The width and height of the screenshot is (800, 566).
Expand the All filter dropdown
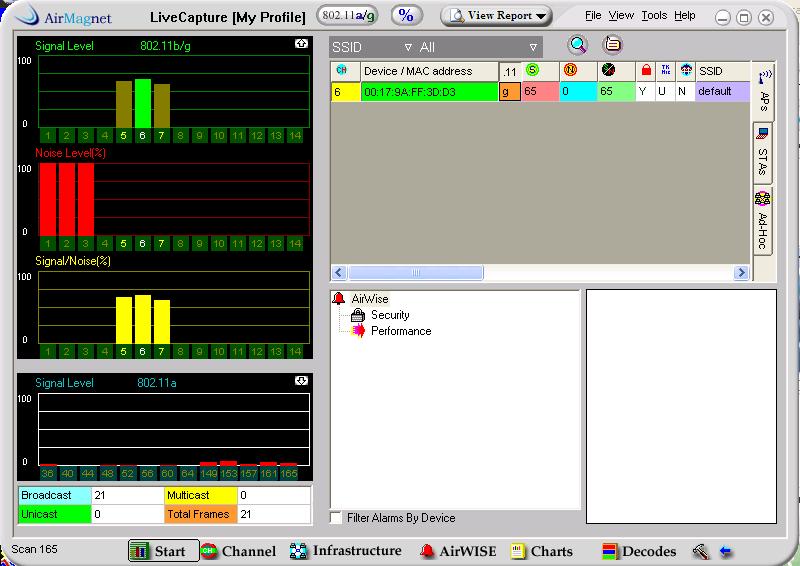coord(478,47)
